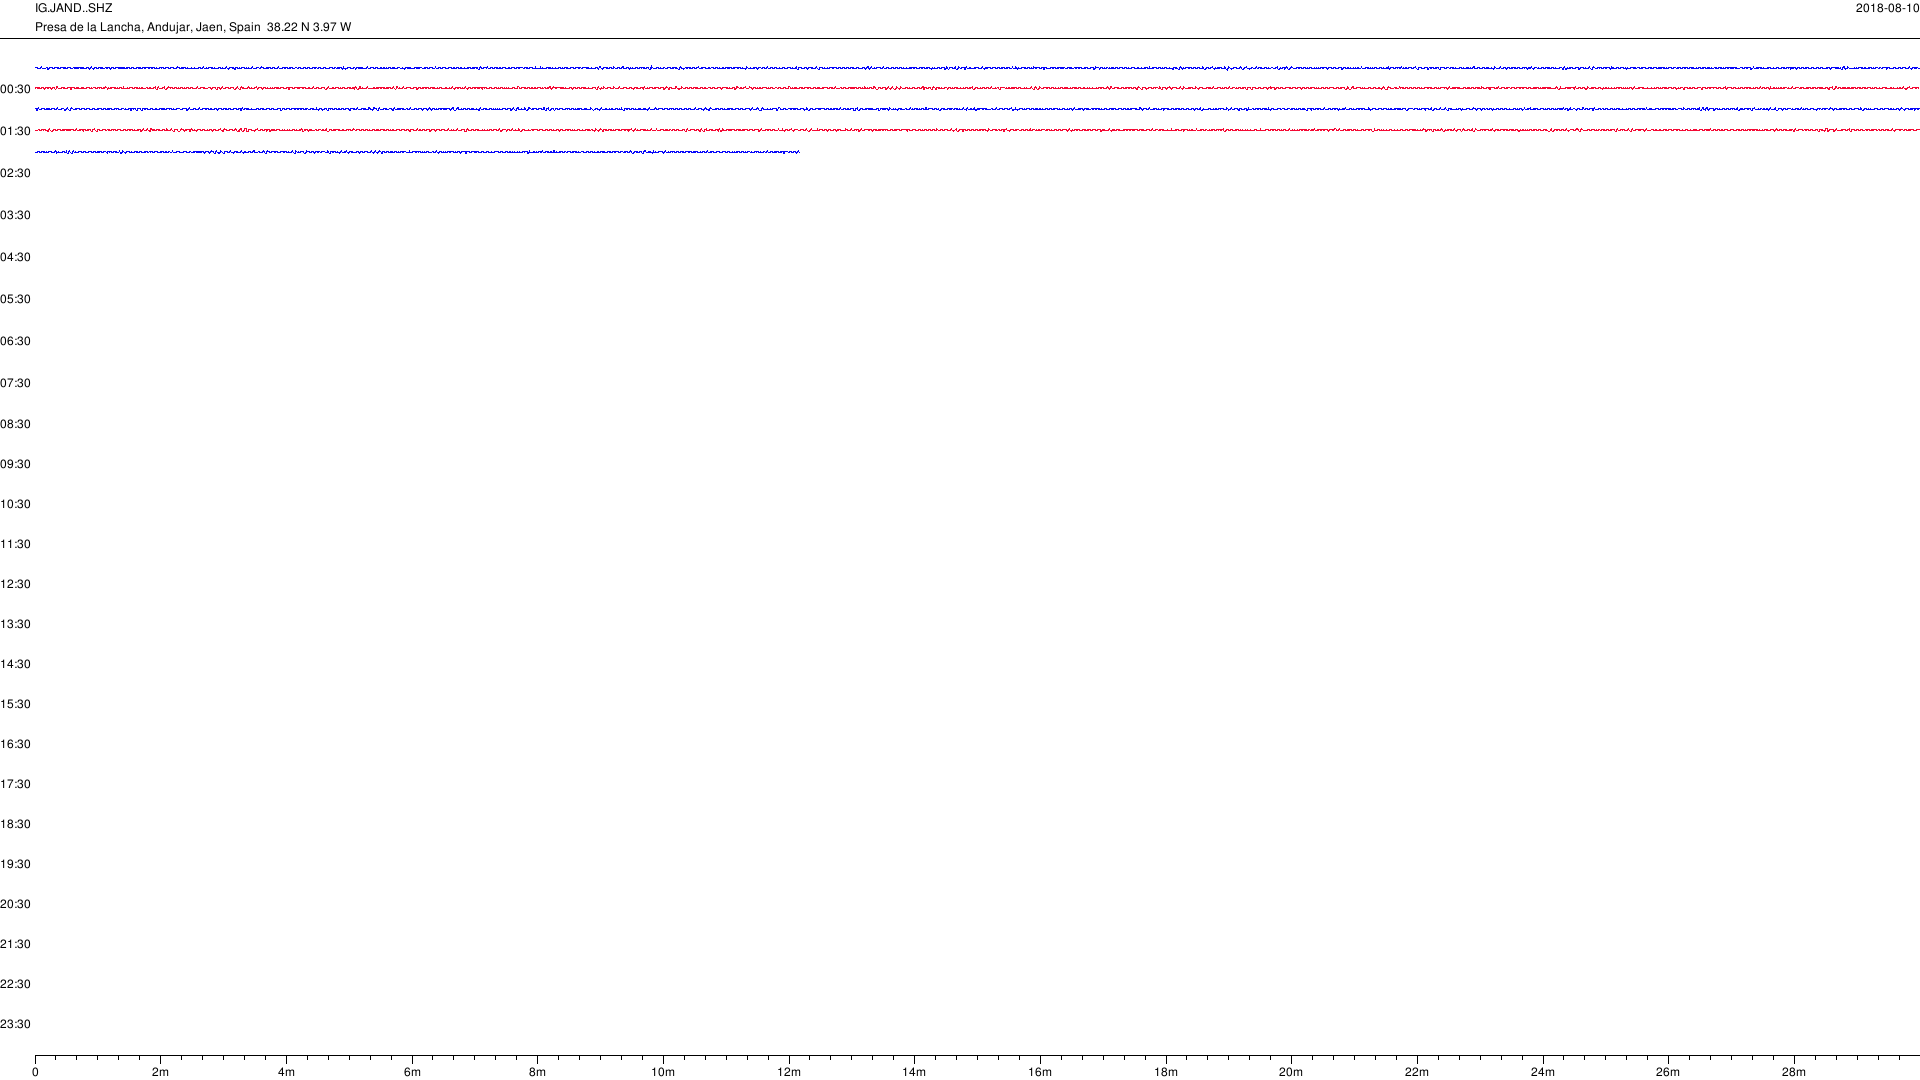
Task: Select the 08:30 time label
Action: tap(15, 424)
